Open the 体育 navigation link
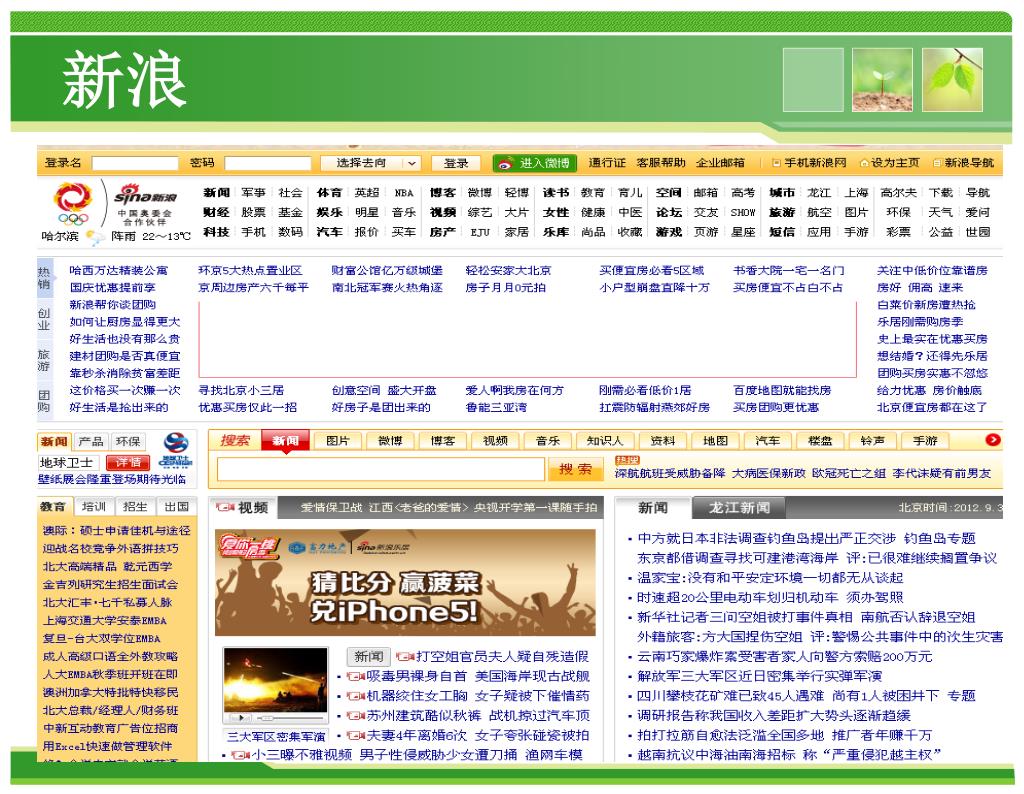Image resolution: width=1024 pixels, height=794 pixels. click(329, 193)
